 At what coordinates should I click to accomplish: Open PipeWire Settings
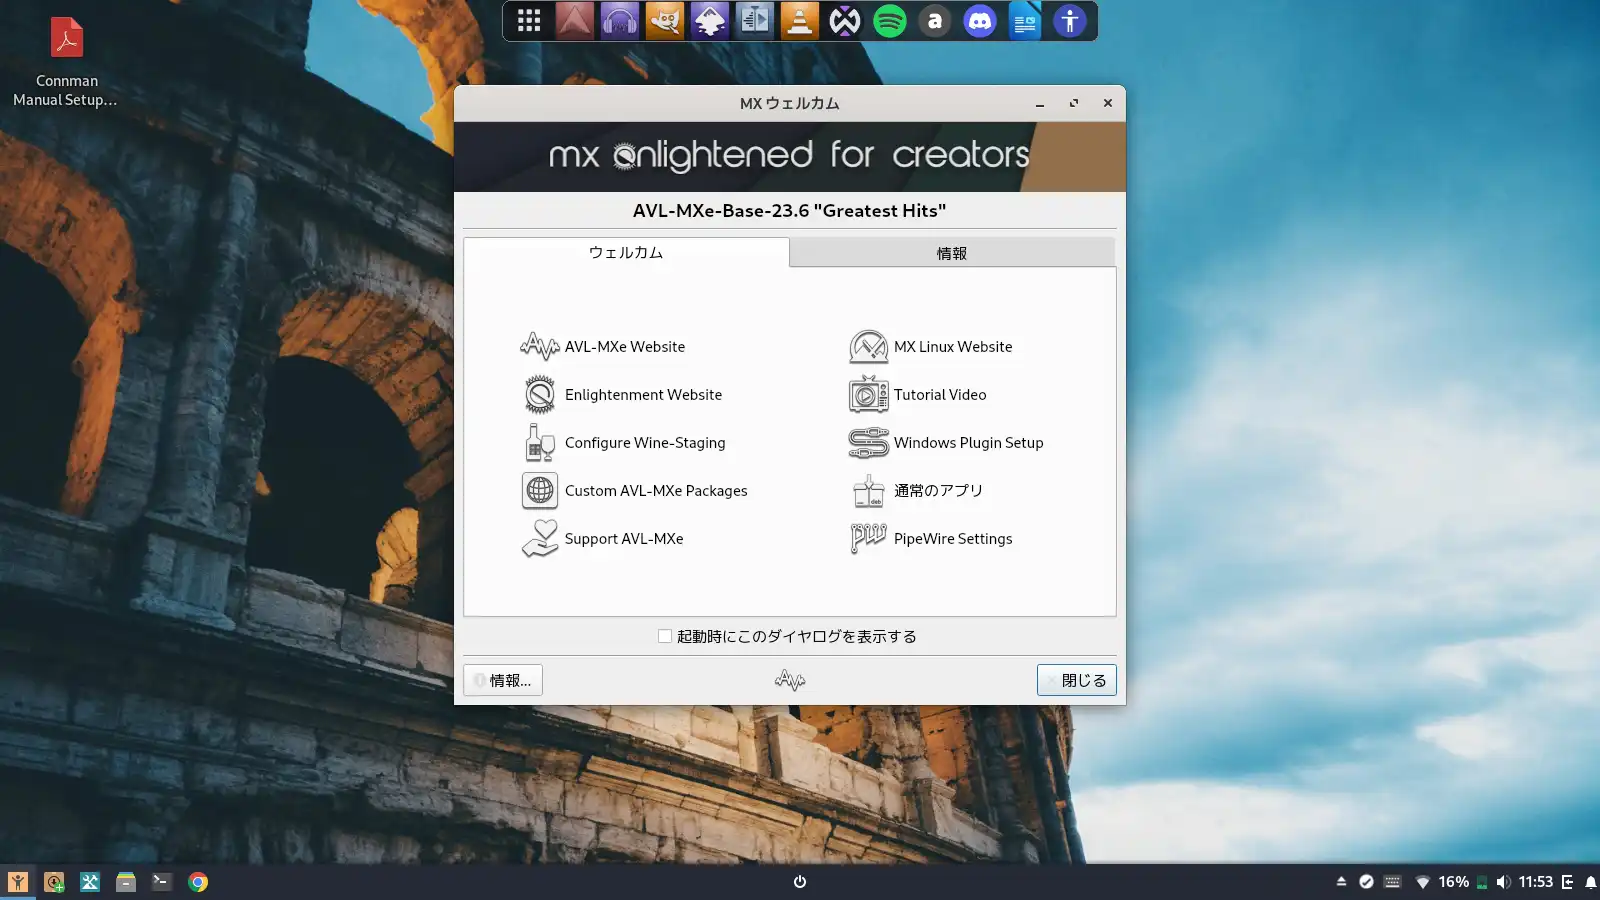tap(930, 539)
